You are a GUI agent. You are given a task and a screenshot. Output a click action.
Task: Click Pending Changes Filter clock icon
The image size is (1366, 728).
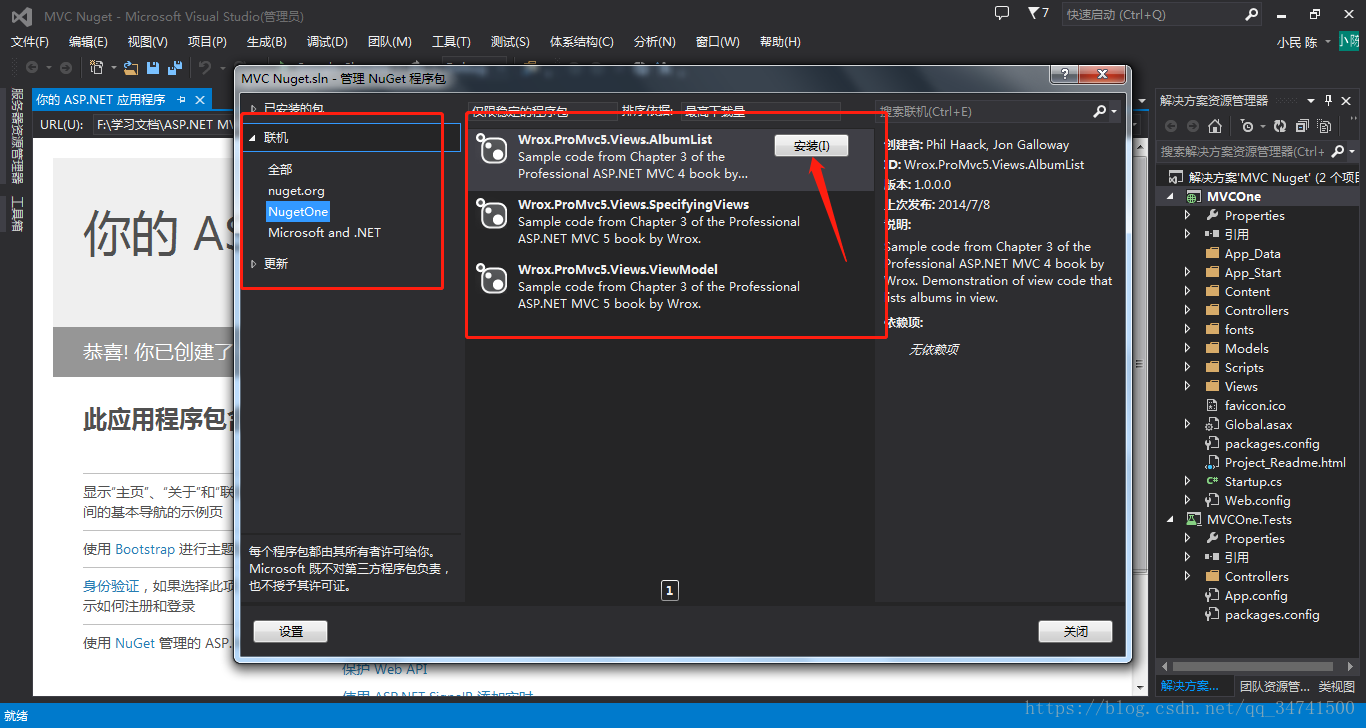click(1246, 126)
